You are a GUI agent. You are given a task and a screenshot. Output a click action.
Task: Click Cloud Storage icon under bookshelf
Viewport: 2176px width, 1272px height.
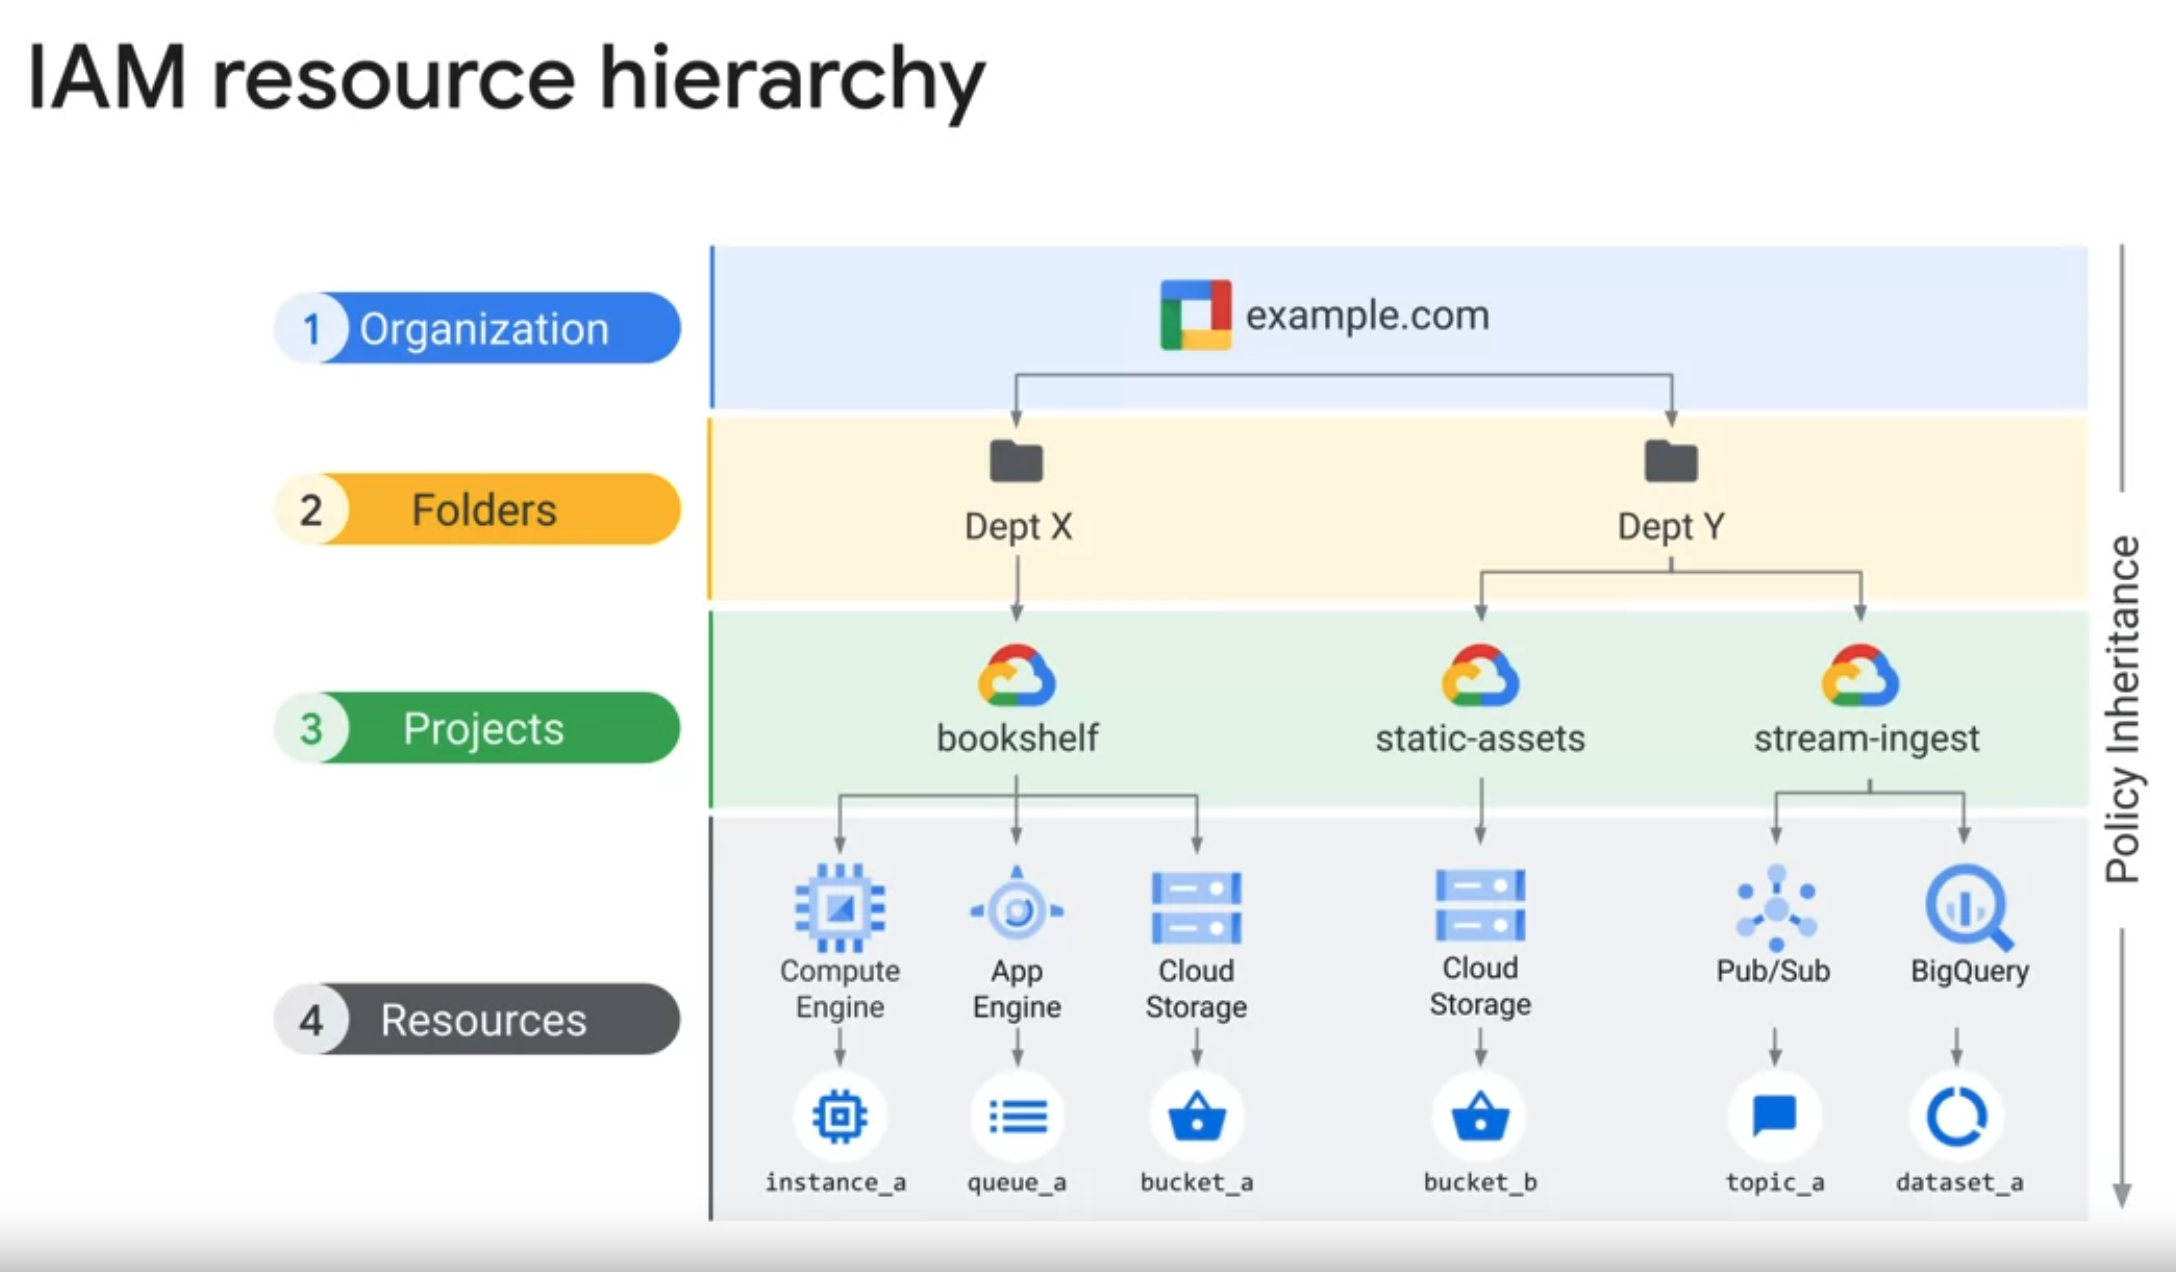pyautogui.click(x=1196, y=908)
